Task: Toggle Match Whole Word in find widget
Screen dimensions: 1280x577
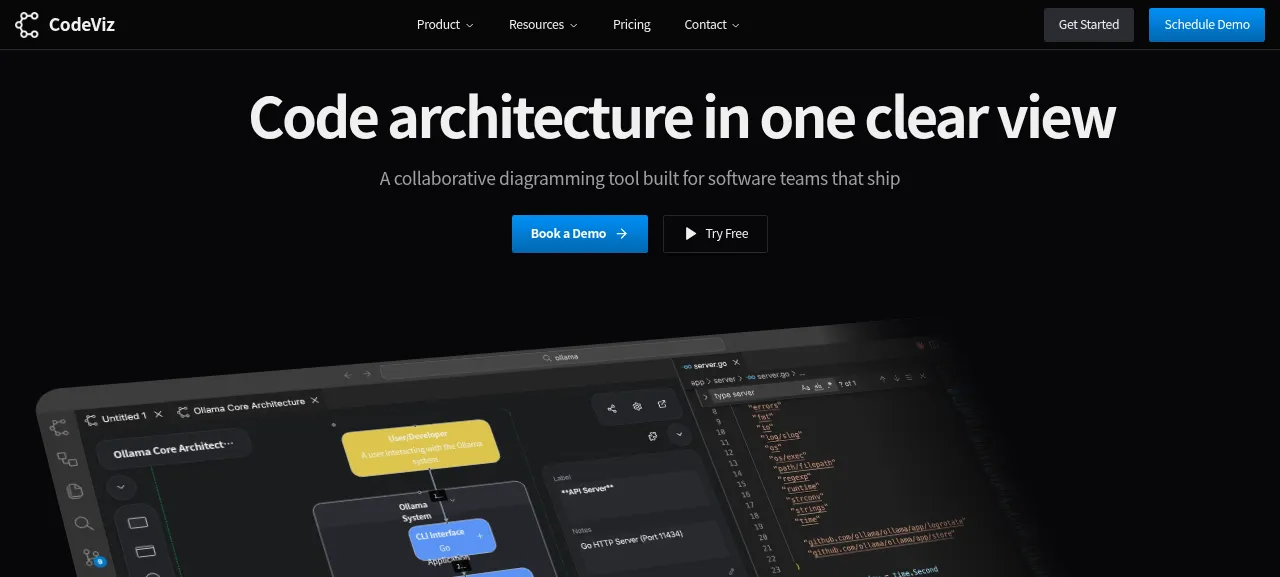Action: pyautogui.click(x=819, y=386)
